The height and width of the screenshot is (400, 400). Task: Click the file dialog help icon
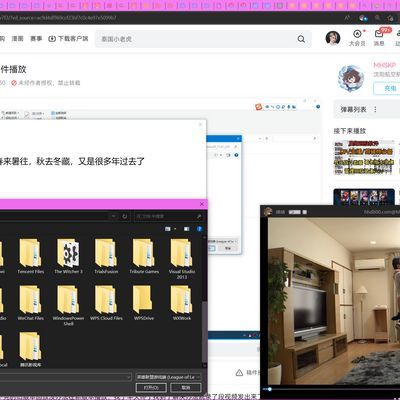click(x=199, y=229)
